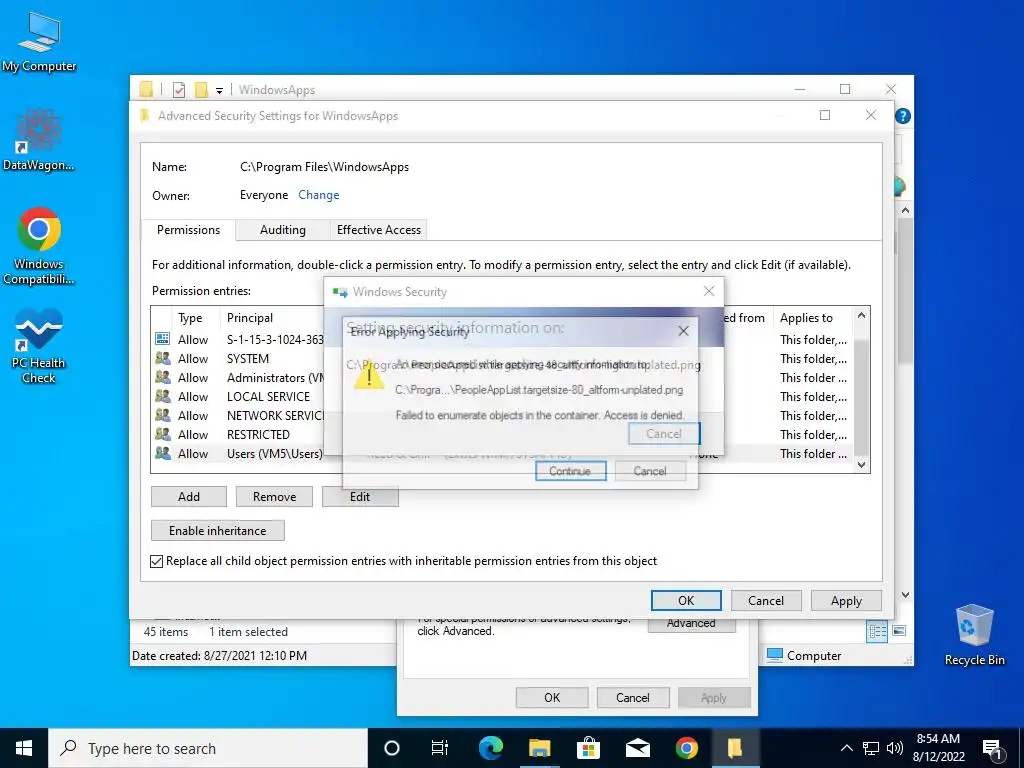Switch Explorer to details view icon
This screenshot has width=1024, height=768.
point(877,631)
